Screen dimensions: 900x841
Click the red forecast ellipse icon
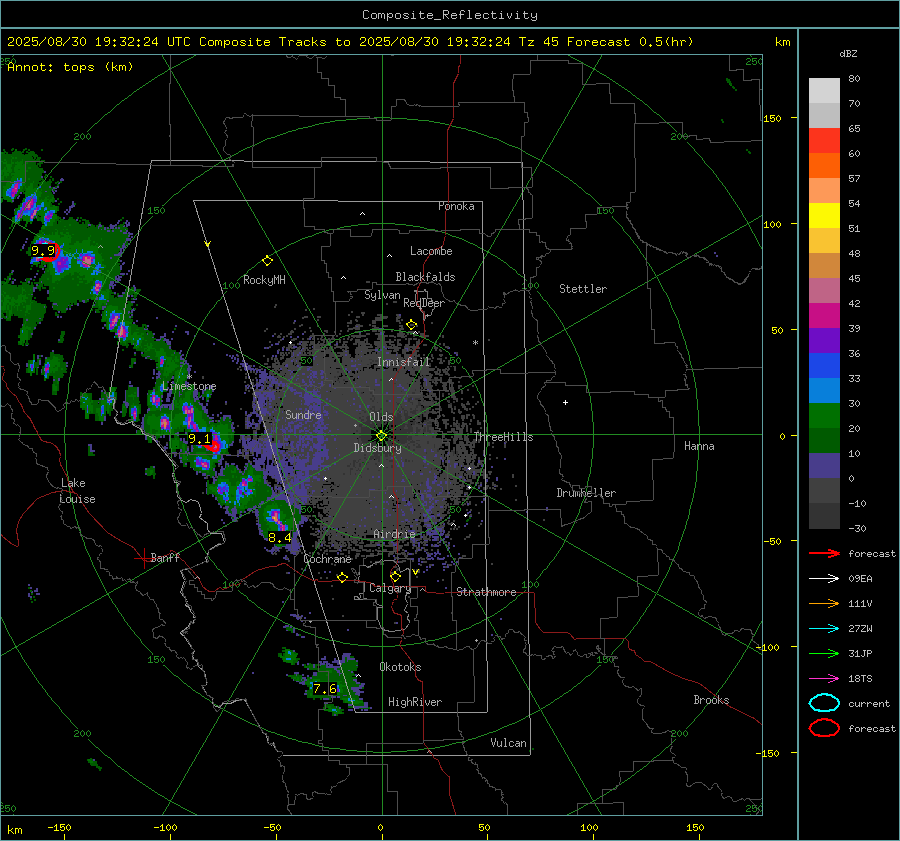click(x=824, y=728)
